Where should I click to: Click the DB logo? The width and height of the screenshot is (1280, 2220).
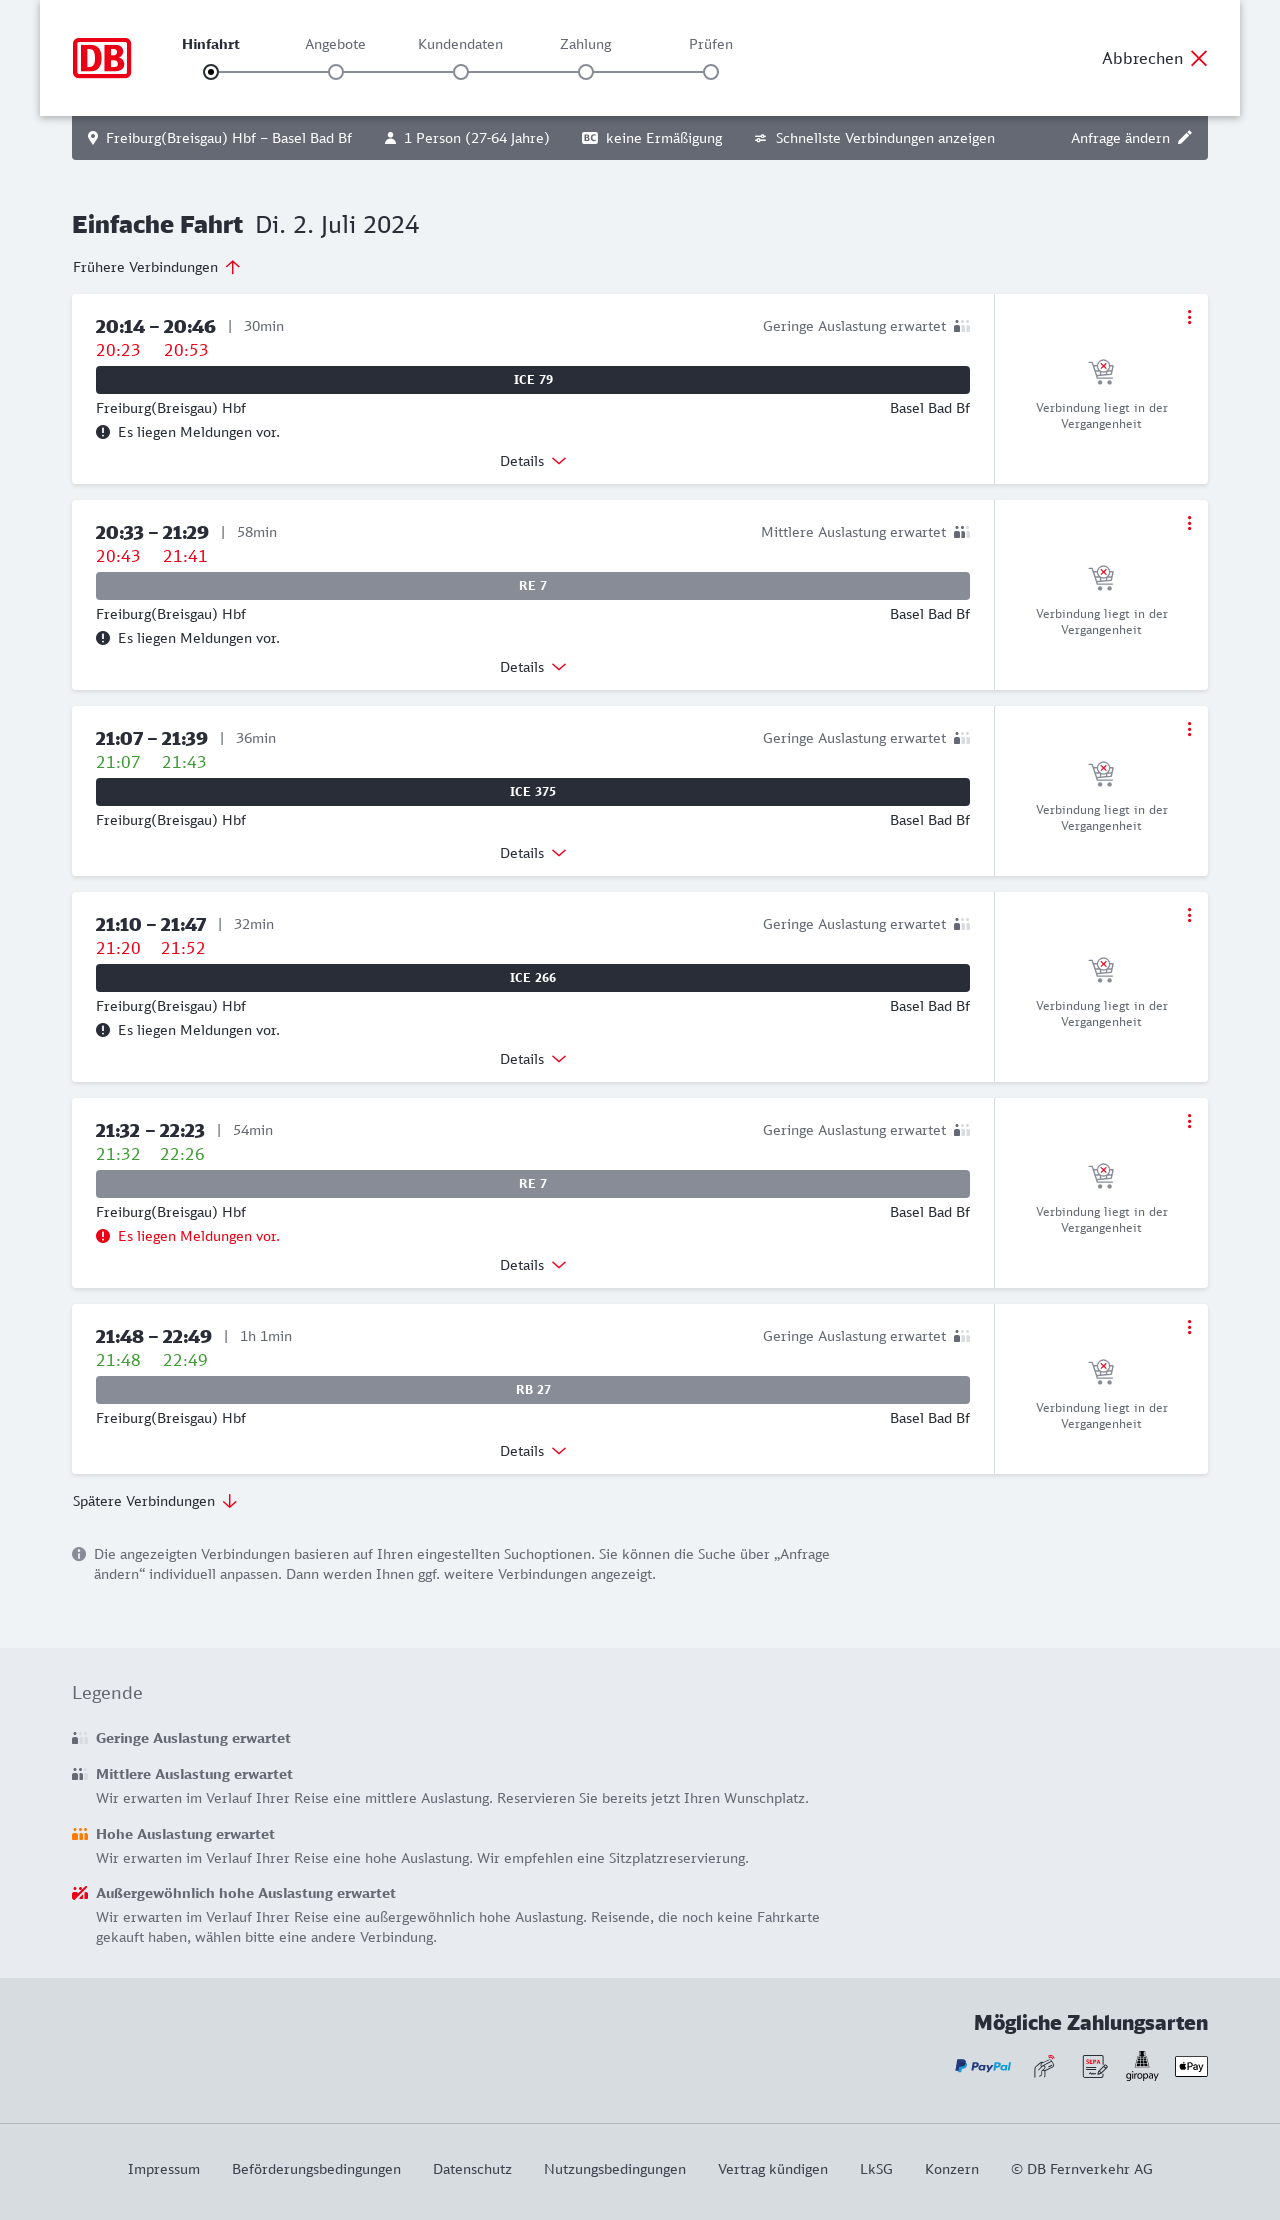pos(102,58)
